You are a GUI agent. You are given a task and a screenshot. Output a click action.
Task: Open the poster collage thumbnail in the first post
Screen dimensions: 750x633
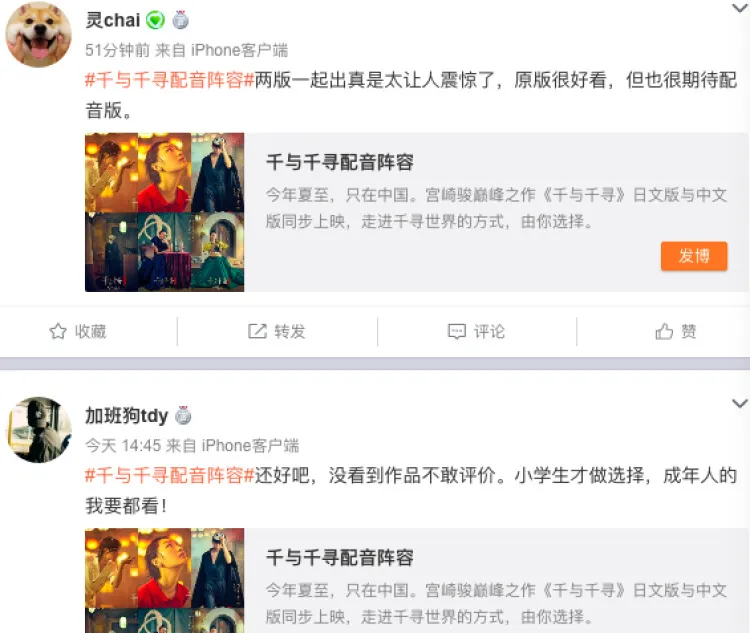pyautogui.click(x=165, y=212)
